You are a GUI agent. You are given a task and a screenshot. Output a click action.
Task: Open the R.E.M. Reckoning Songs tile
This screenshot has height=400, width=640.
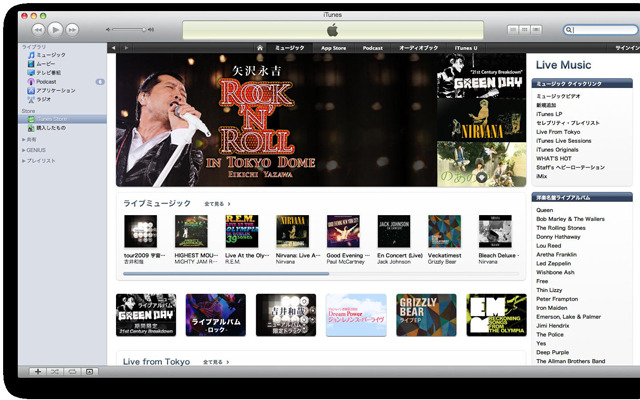497,315
